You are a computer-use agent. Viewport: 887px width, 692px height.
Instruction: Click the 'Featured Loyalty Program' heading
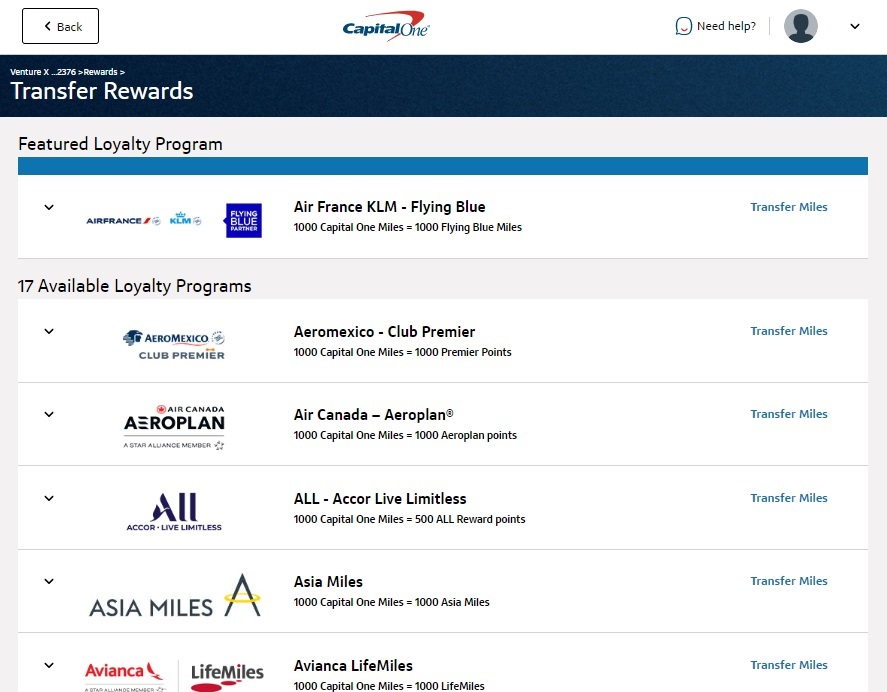click(x=120, y=144)
